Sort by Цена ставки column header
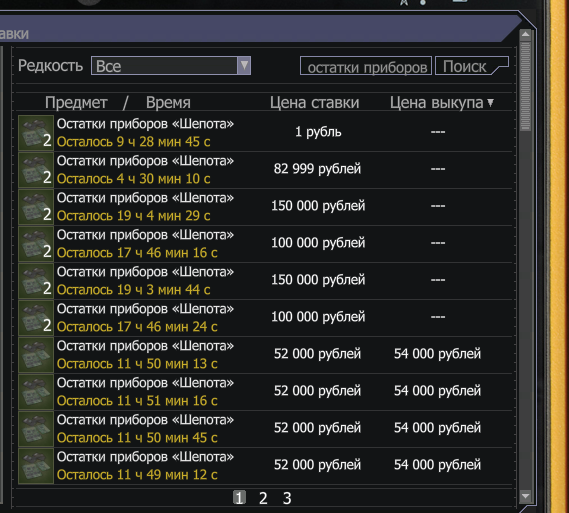This screenshot has width=569, height=513. click(314, 103)
